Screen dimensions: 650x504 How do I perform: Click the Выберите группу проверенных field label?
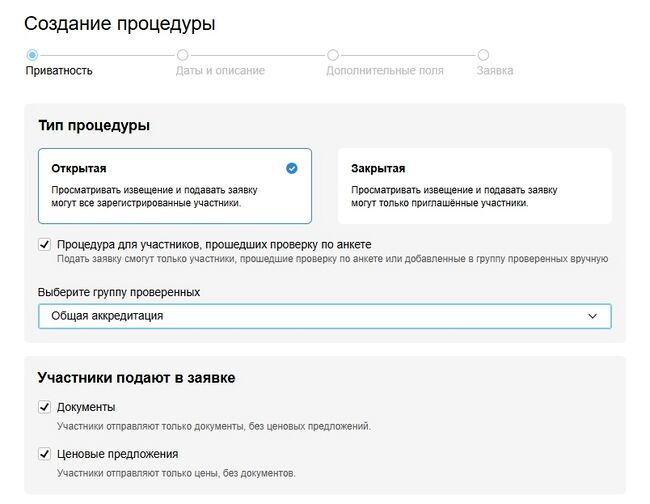tap(119, 292)
